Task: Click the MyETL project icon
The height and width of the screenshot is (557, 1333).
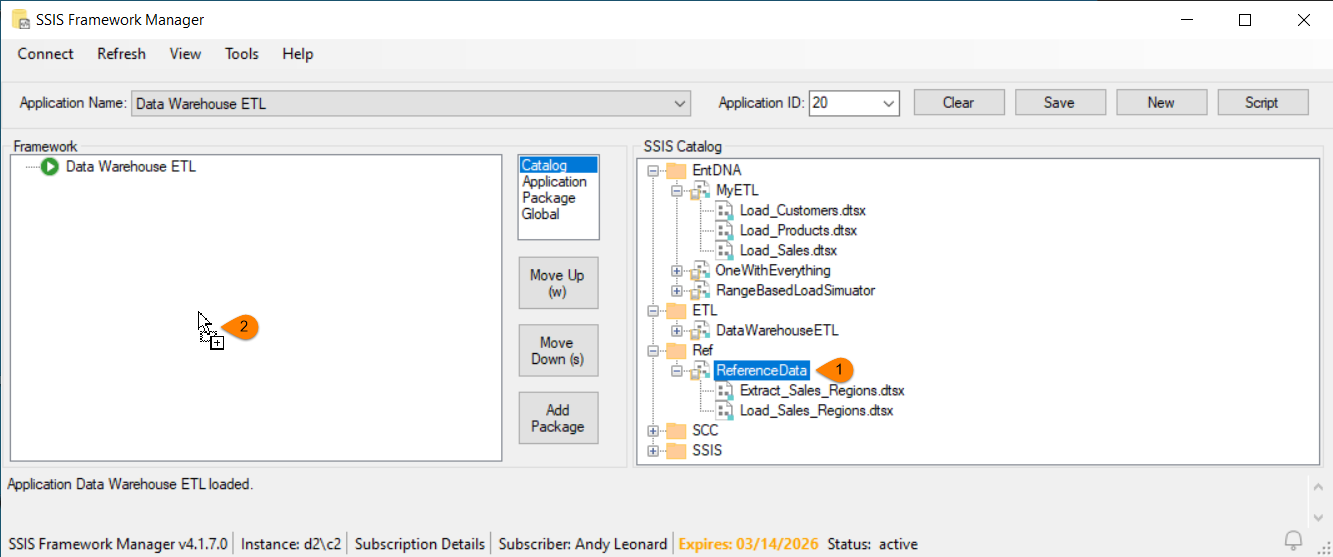Action: tap(700, 191)
